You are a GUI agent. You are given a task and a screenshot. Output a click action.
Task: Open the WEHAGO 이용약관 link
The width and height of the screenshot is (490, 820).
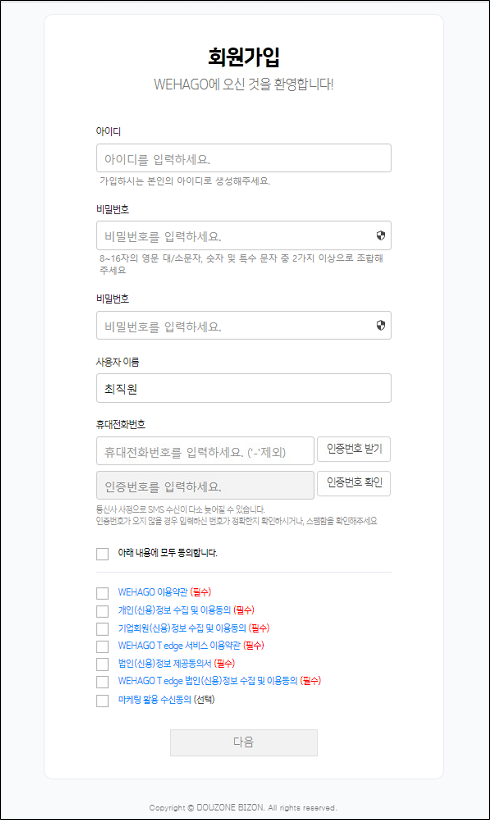point(152,592)
